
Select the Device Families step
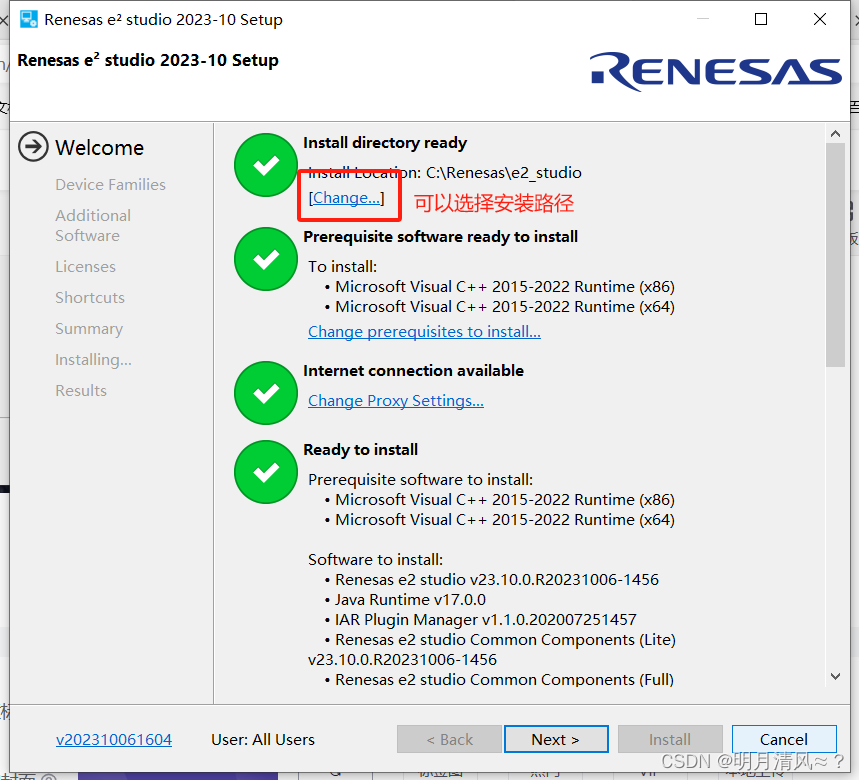(x=110, y=185)
